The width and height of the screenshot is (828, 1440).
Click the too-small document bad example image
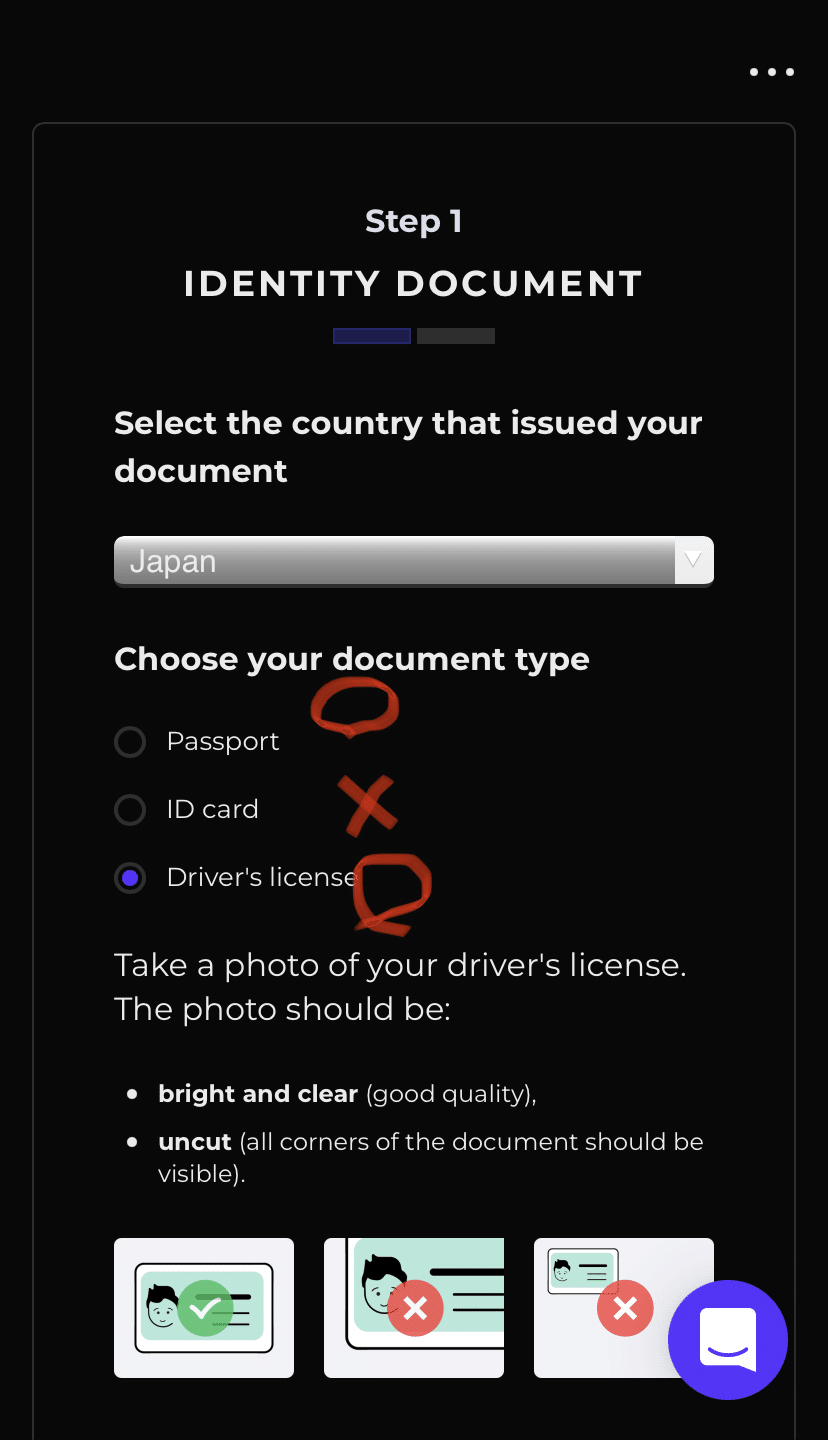point(624,1308)
